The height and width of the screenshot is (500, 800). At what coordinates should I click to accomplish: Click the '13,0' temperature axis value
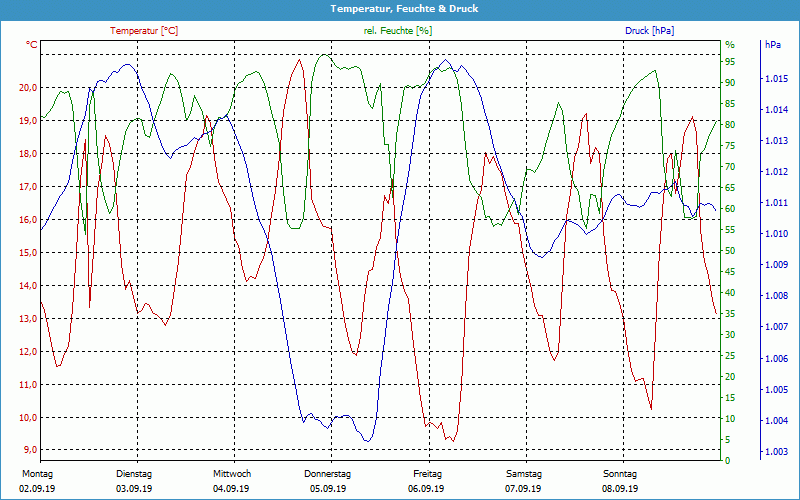pos(28,319)
